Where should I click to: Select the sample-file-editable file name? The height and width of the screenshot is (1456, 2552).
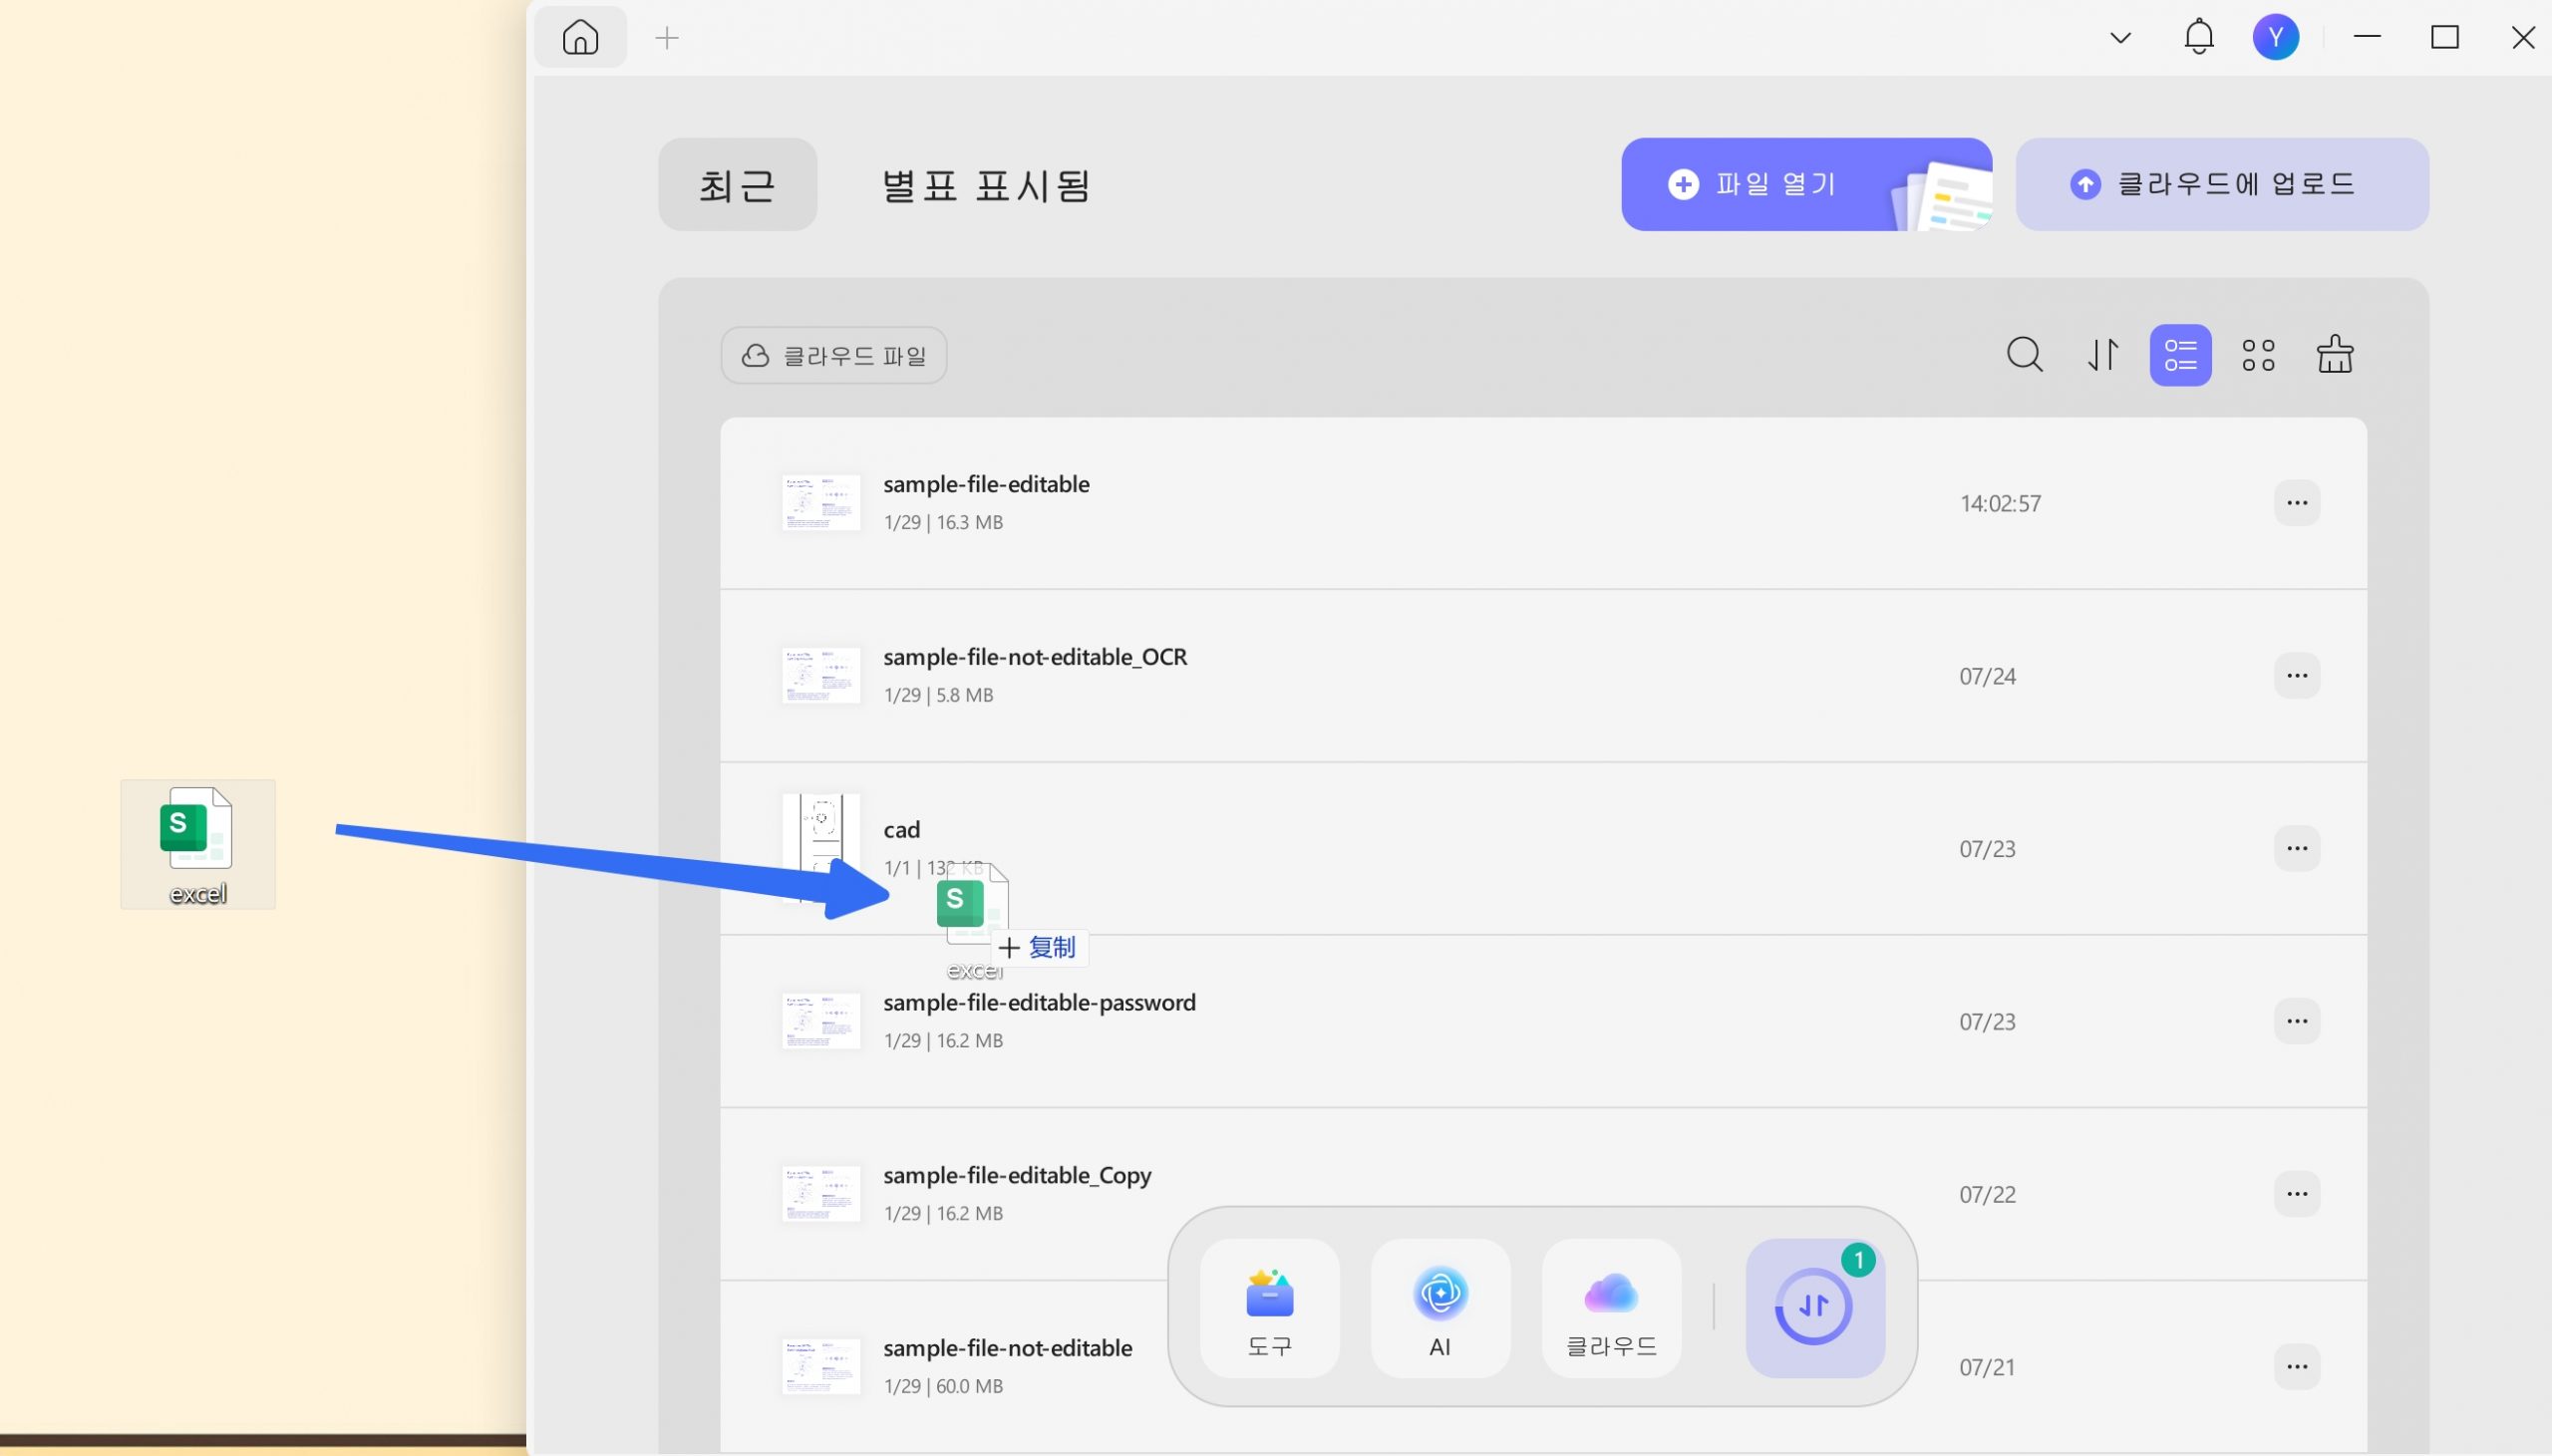click(986, 485)
